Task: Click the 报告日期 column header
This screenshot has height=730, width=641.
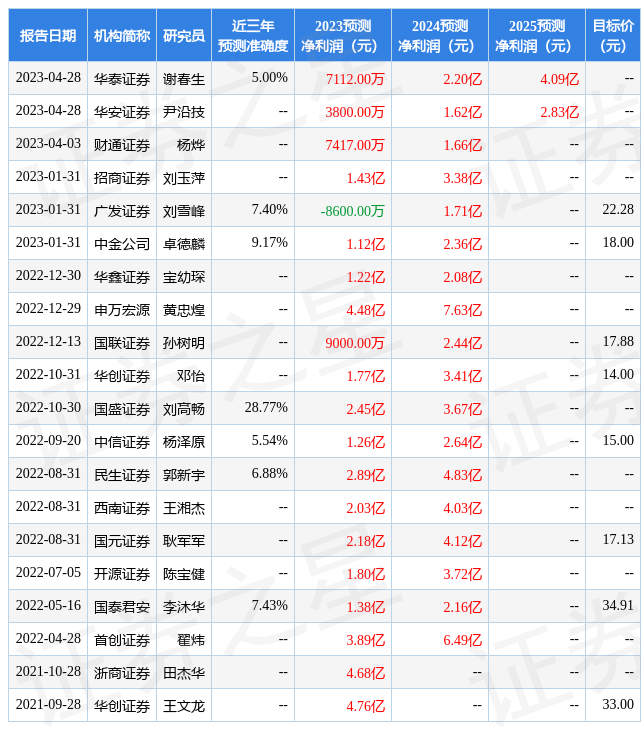Action: tap(48, 35)
